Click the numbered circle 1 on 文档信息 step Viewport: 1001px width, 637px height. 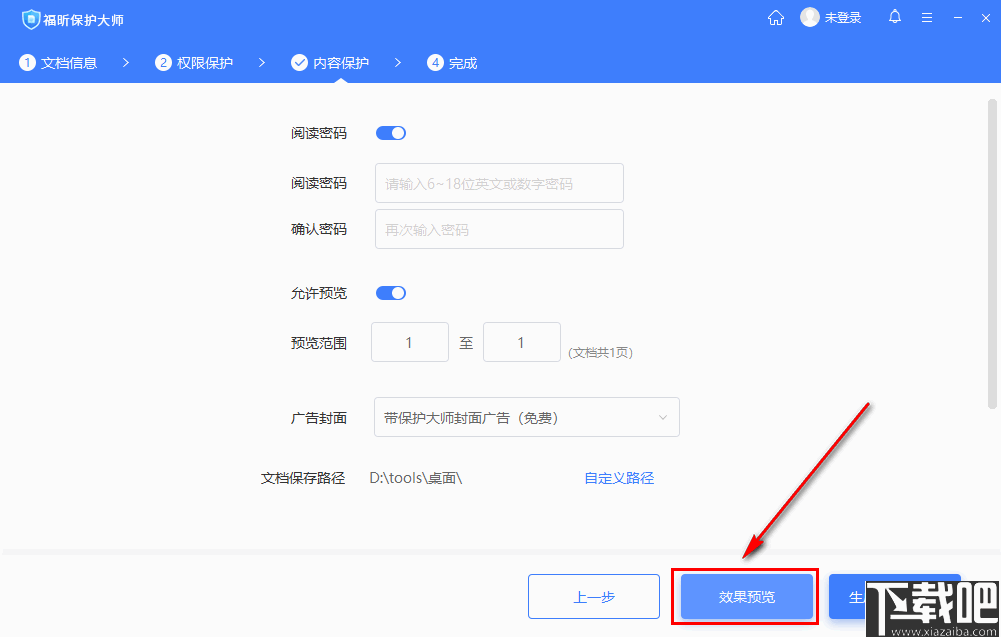pos(26,62)
